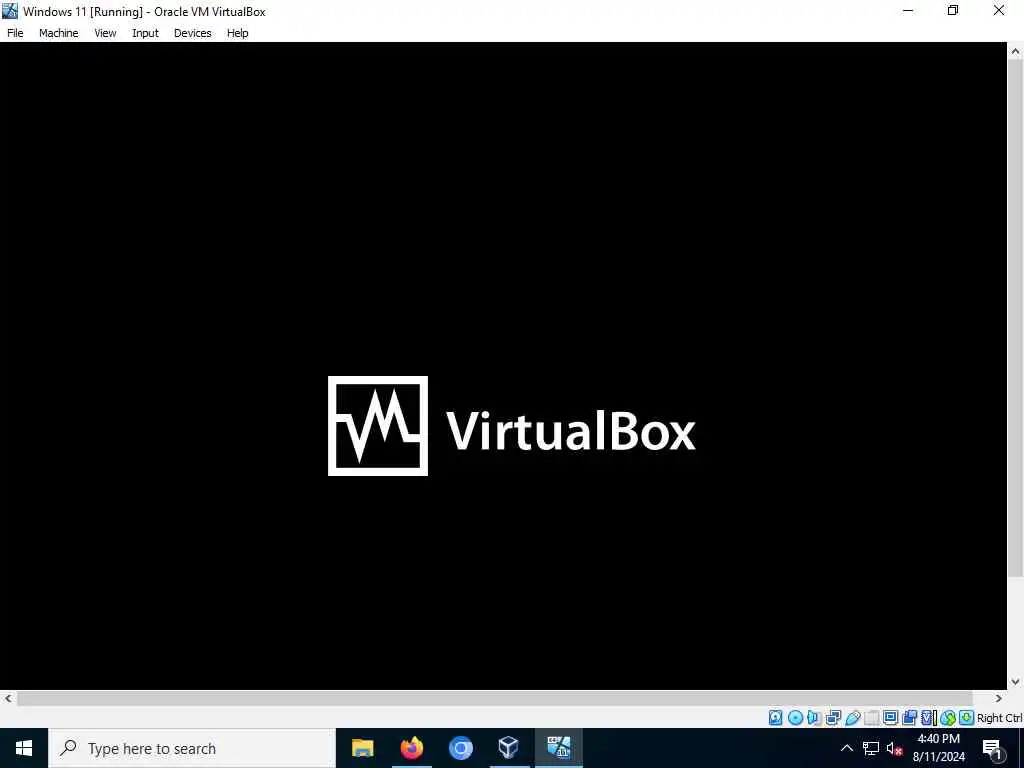Click the mouse integration status icon
The height and width of the screenshot is (768, 1024).
pyautogui.click(x=948, y=718)
